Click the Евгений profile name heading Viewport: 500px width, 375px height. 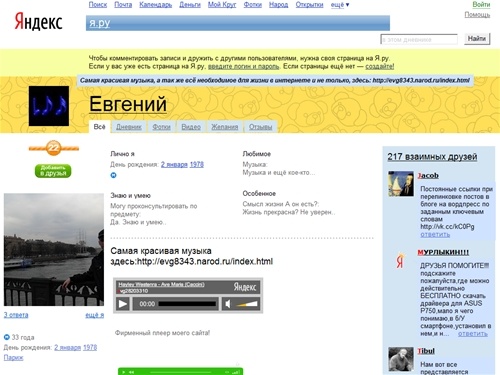(x=128, y=104)
